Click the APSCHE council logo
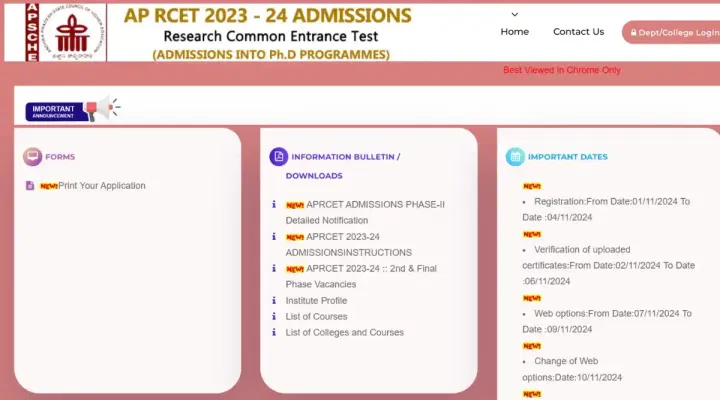Viewport: 720px width, 400px height. point(66,32)
